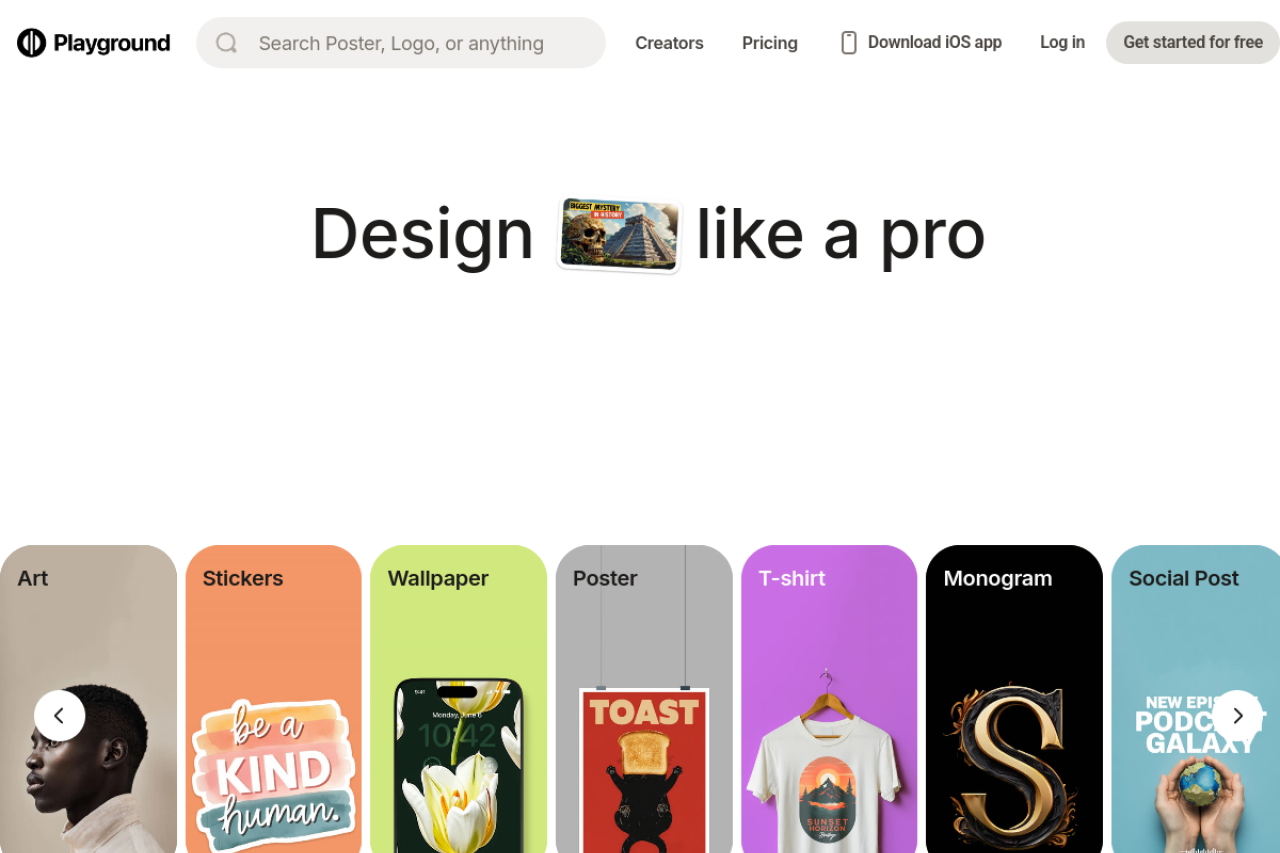Click the Playground logo icon
The width and height of the screenshot is (1280, 853).
(x=31, y=43)
